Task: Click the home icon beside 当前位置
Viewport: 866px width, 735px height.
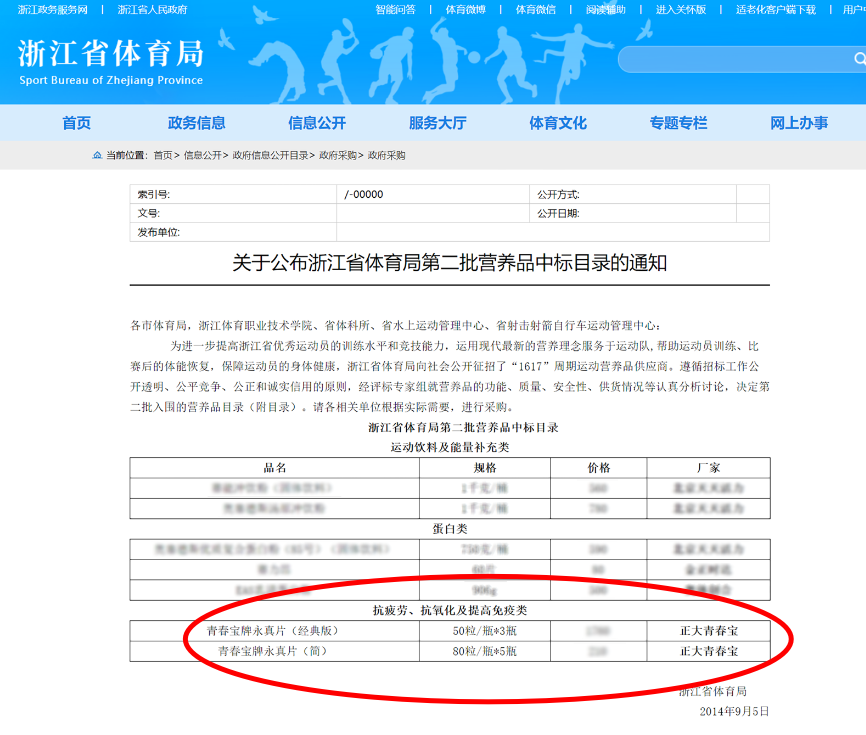Action: coord(97,155)
